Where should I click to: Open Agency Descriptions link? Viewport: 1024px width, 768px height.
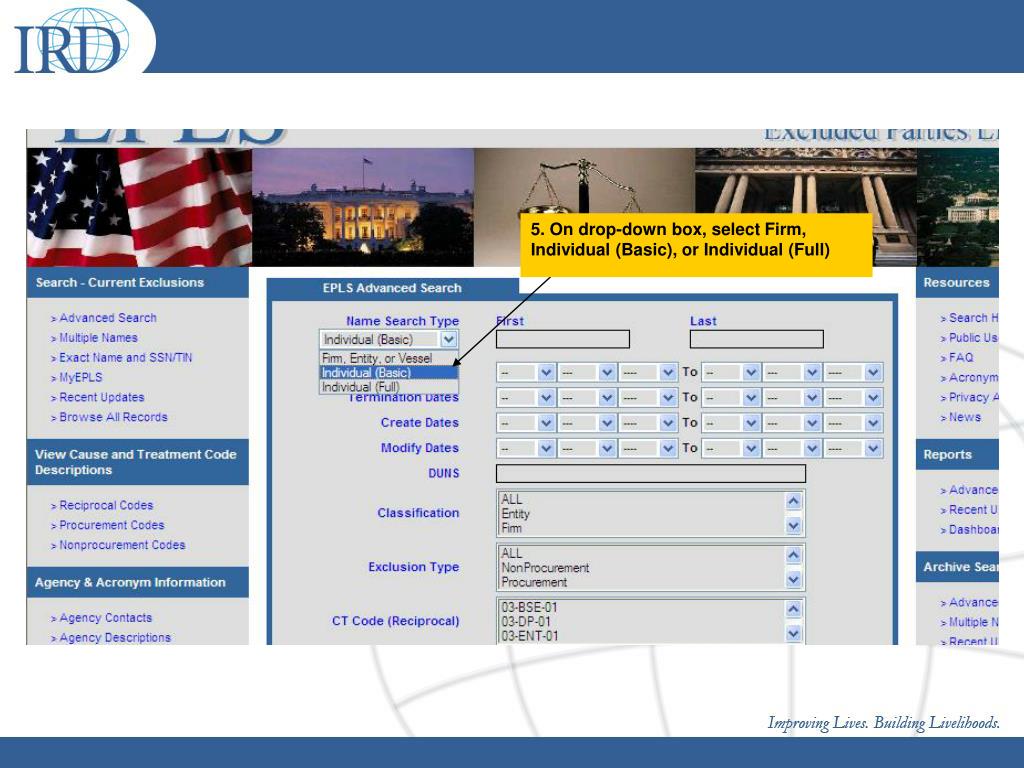pos(115,637)
